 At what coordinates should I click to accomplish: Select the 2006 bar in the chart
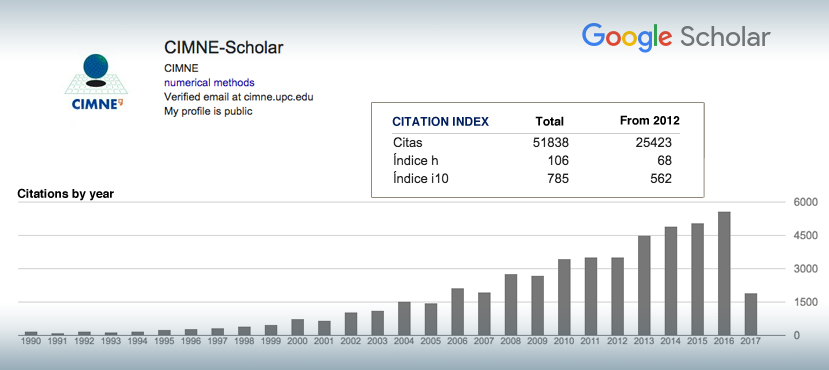click(x=458, y=312)
